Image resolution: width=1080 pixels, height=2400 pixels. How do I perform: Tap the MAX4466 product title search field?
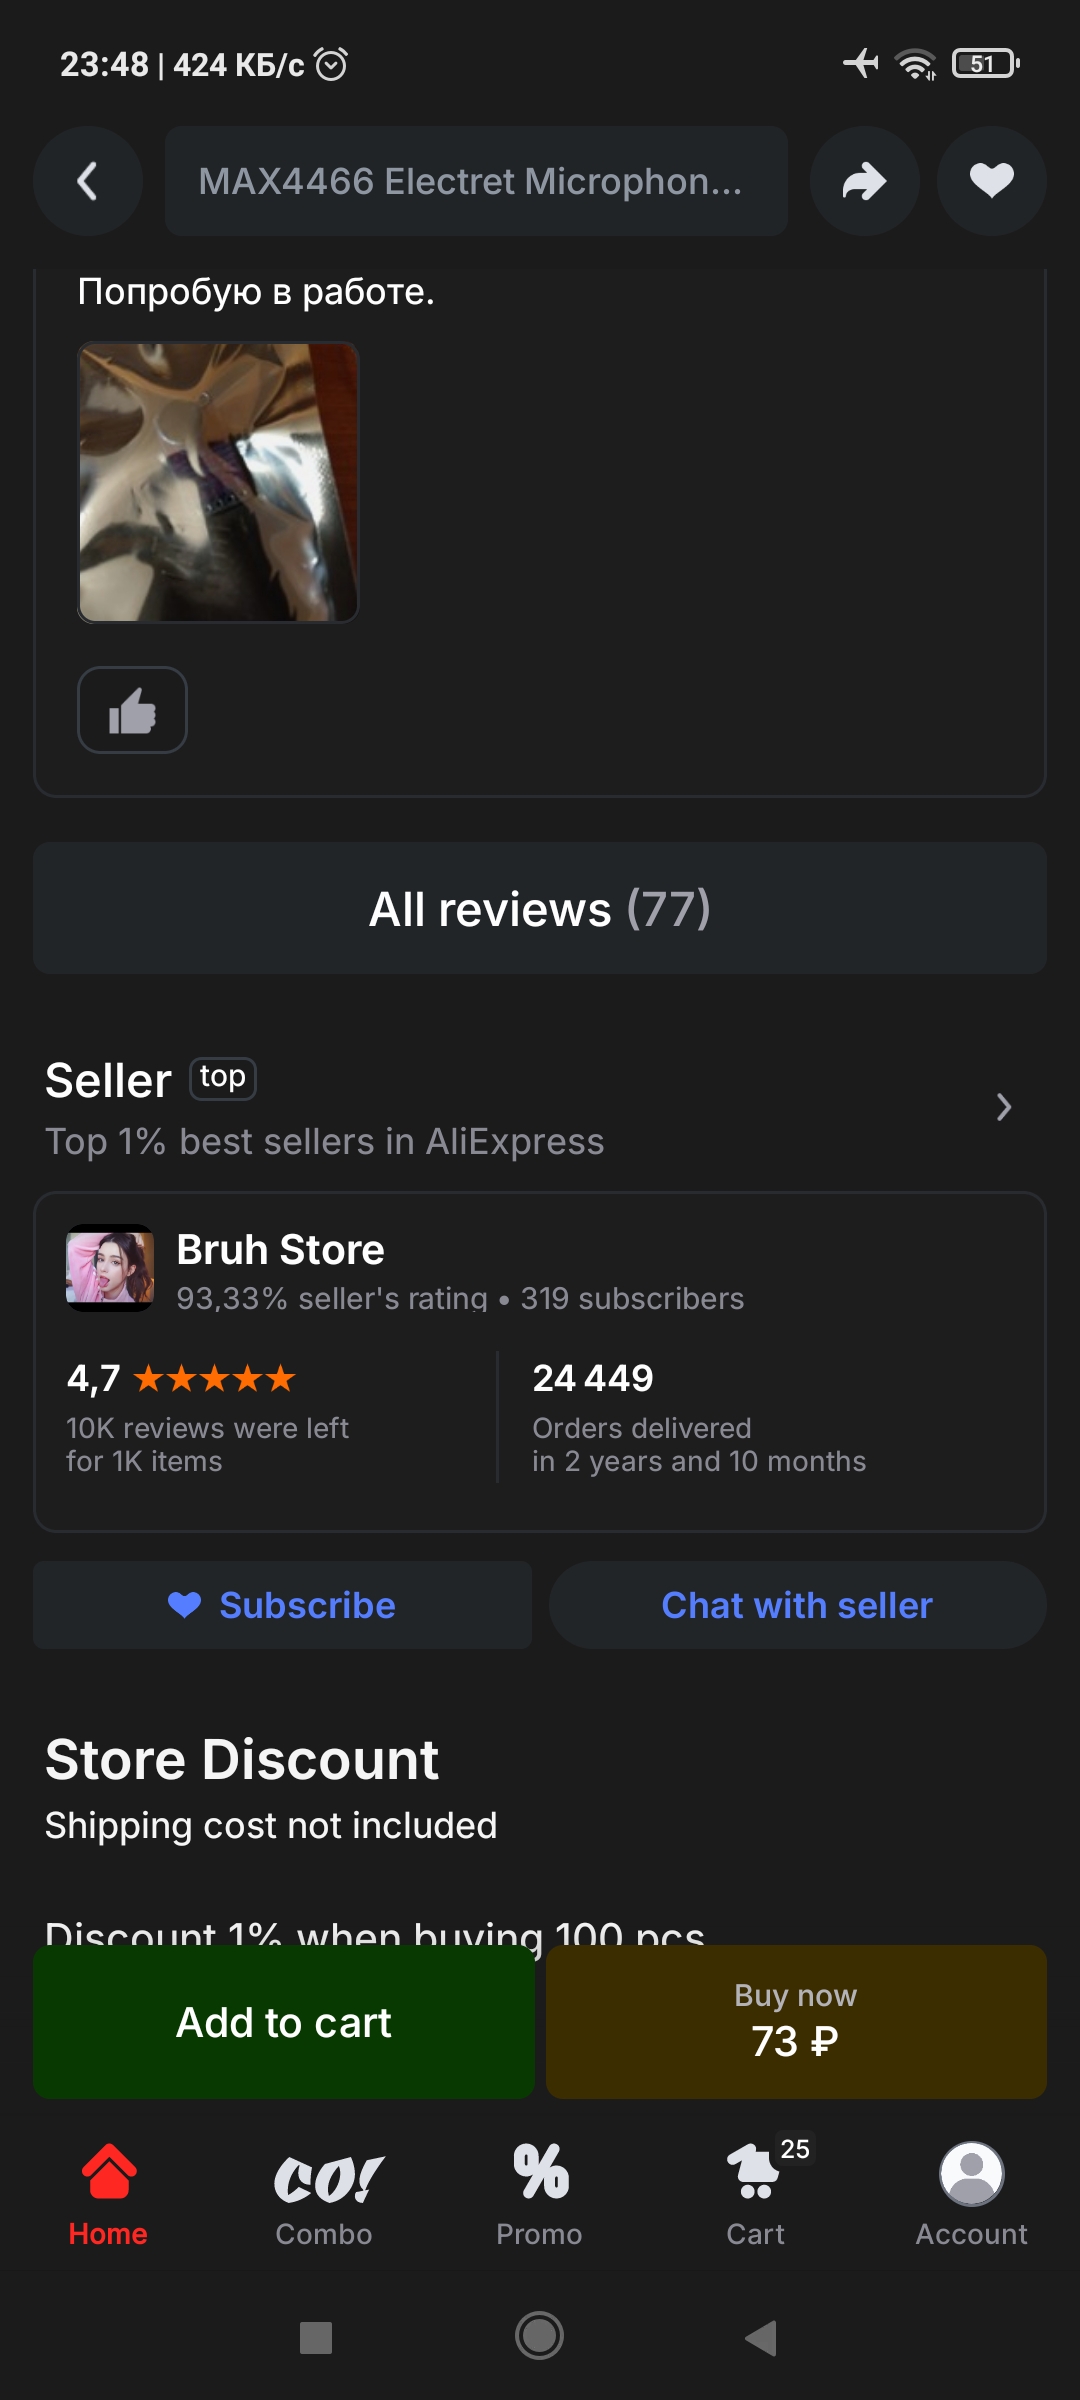point(476,181)
